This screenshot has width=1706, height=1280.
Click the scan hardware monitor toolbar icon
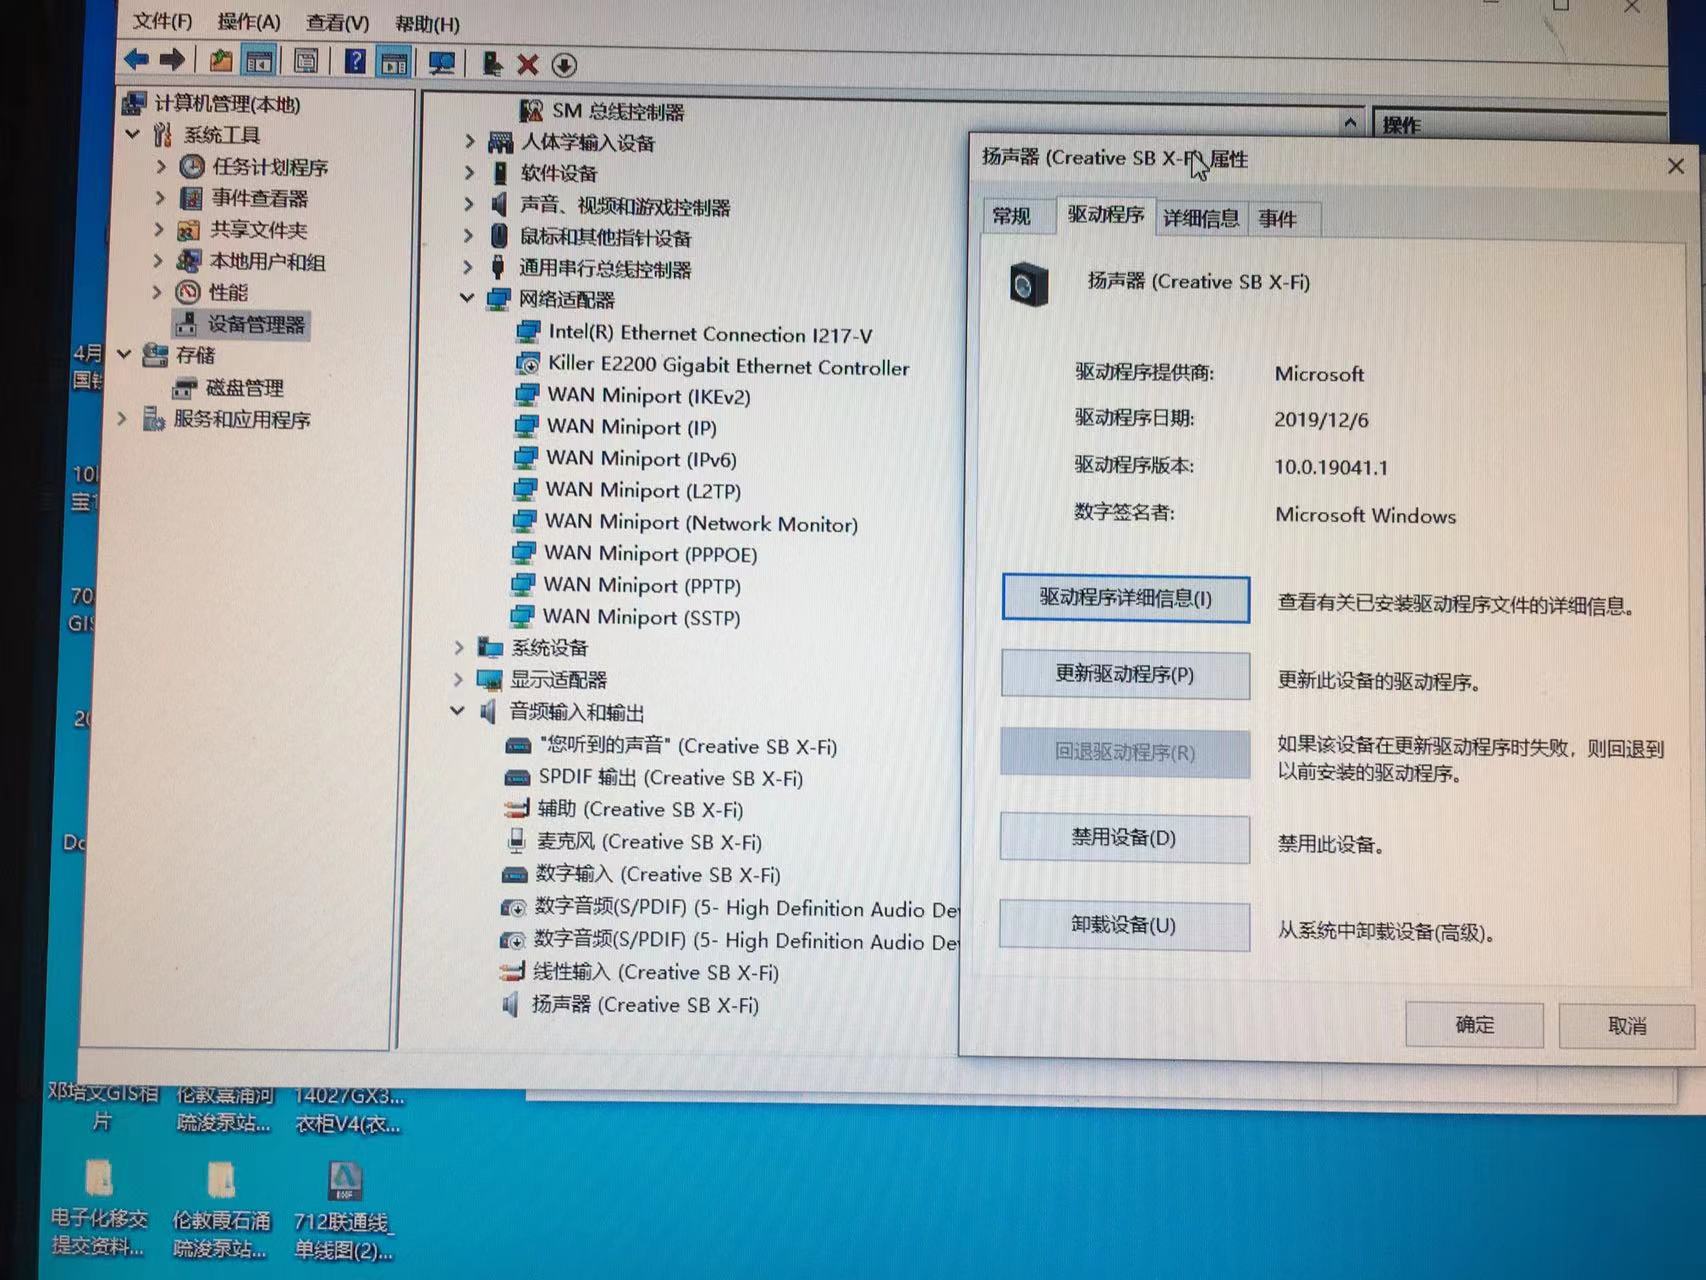(x=441, y=64)
